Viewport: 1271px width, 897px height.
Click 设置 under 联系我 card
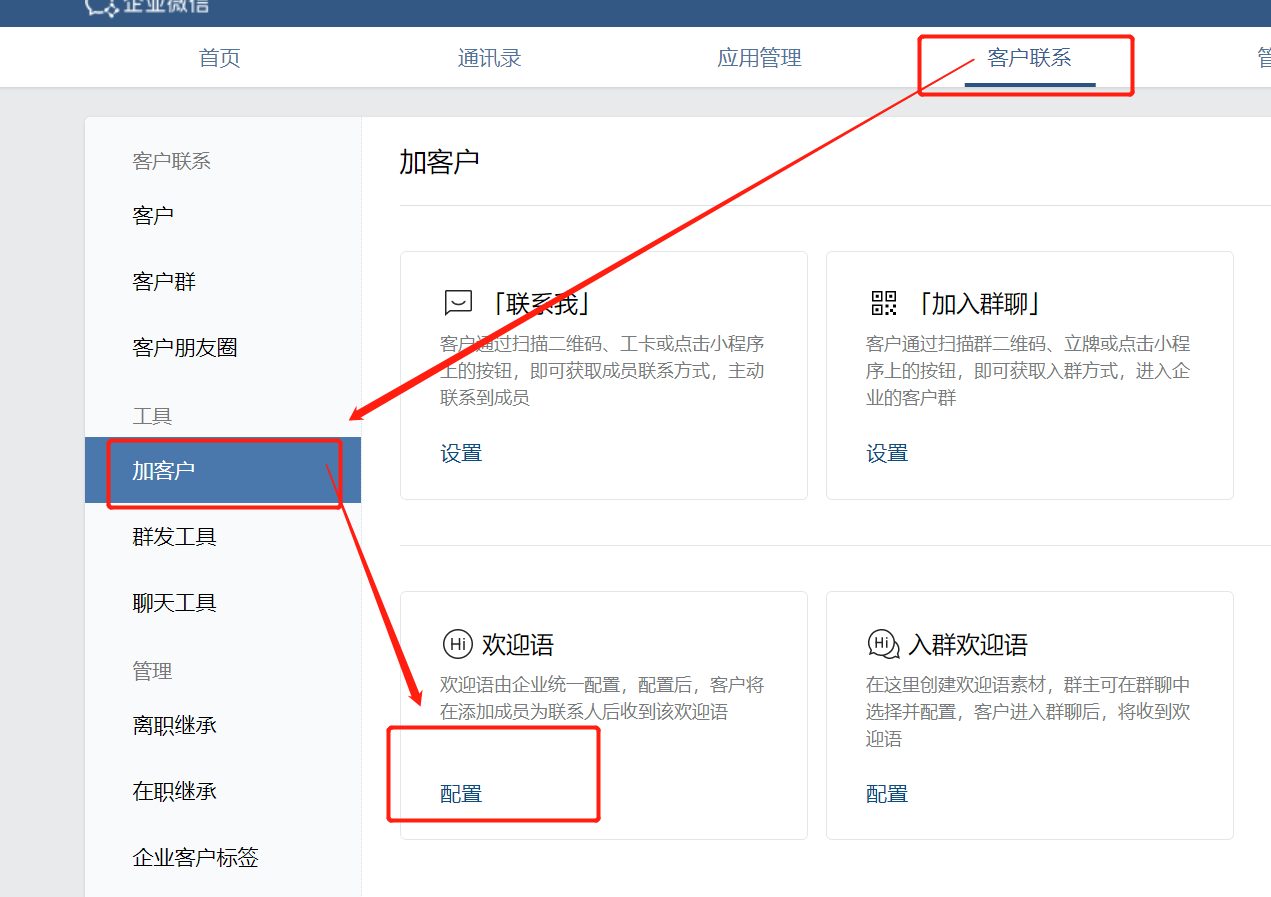461,454
